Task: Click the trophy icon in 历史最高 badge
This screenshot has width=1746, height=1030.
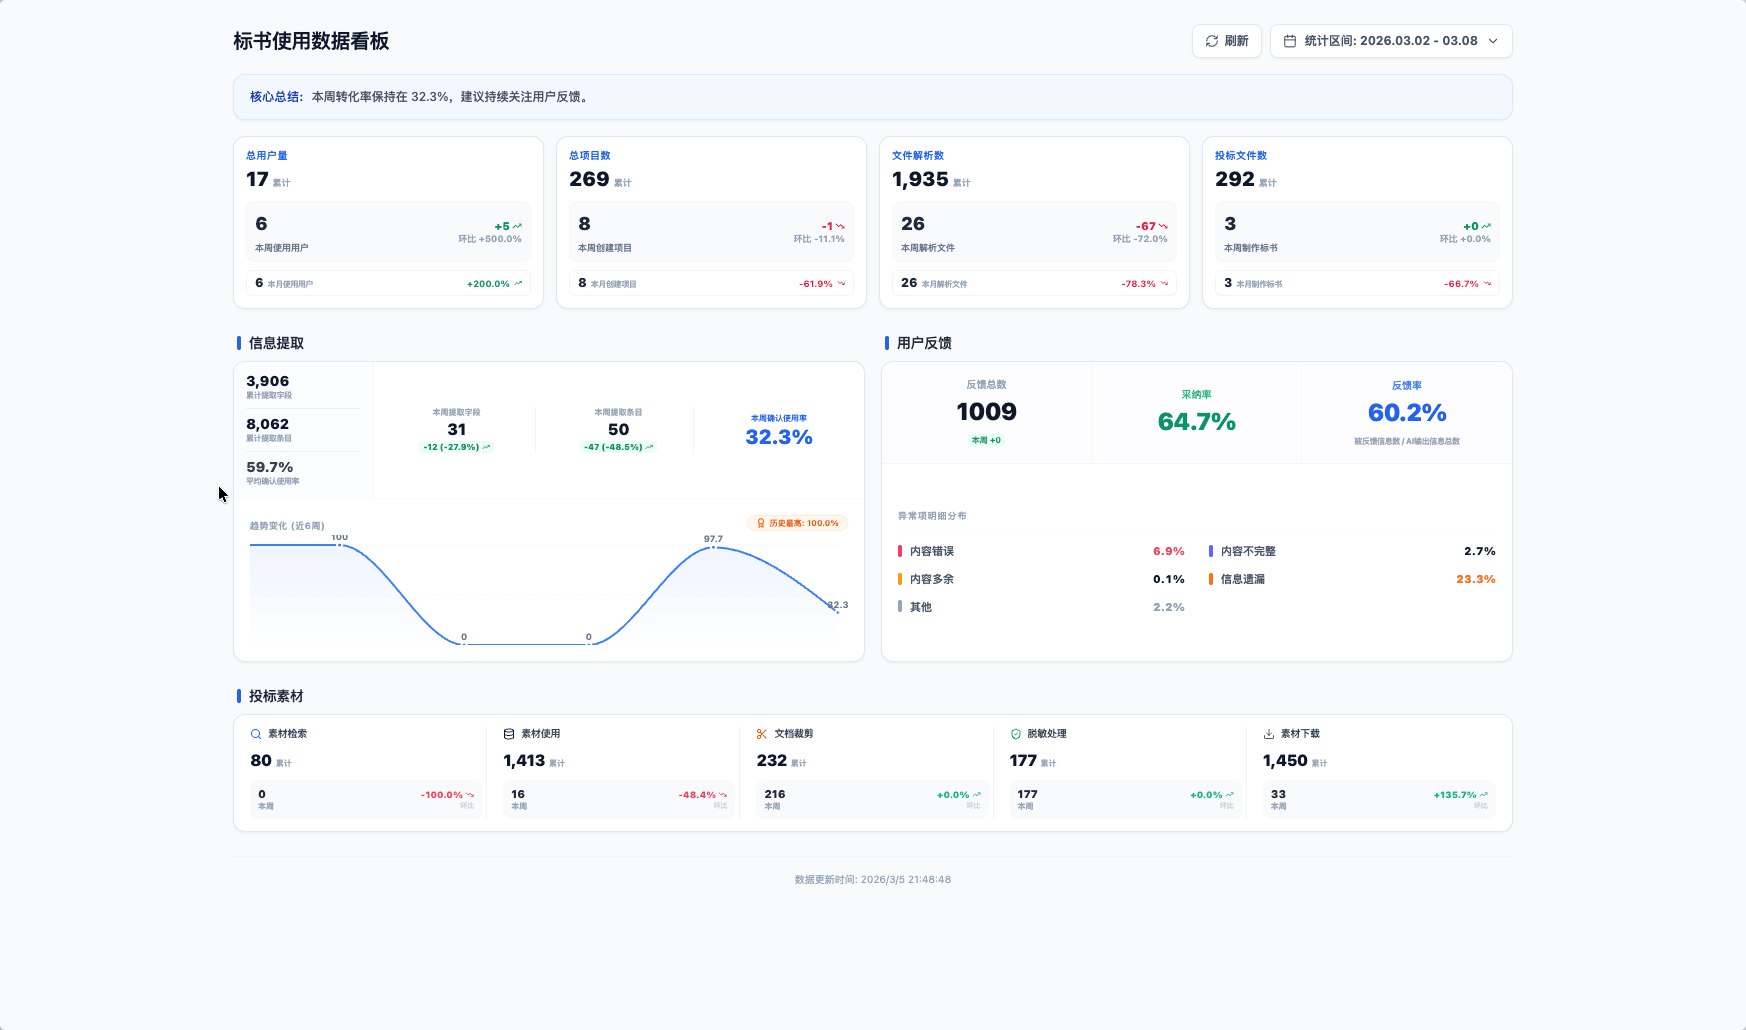Action: 761,523
